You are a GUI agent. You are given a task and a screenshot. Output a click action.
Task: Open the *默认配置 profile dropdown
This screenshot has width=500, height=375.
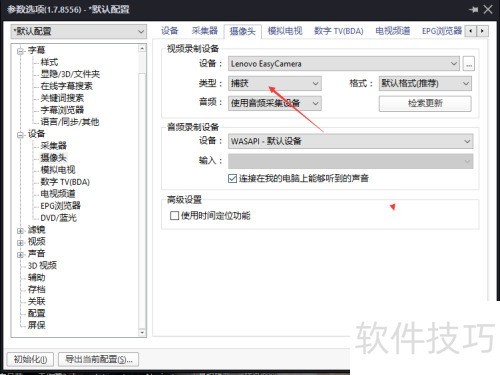point(79,32)
